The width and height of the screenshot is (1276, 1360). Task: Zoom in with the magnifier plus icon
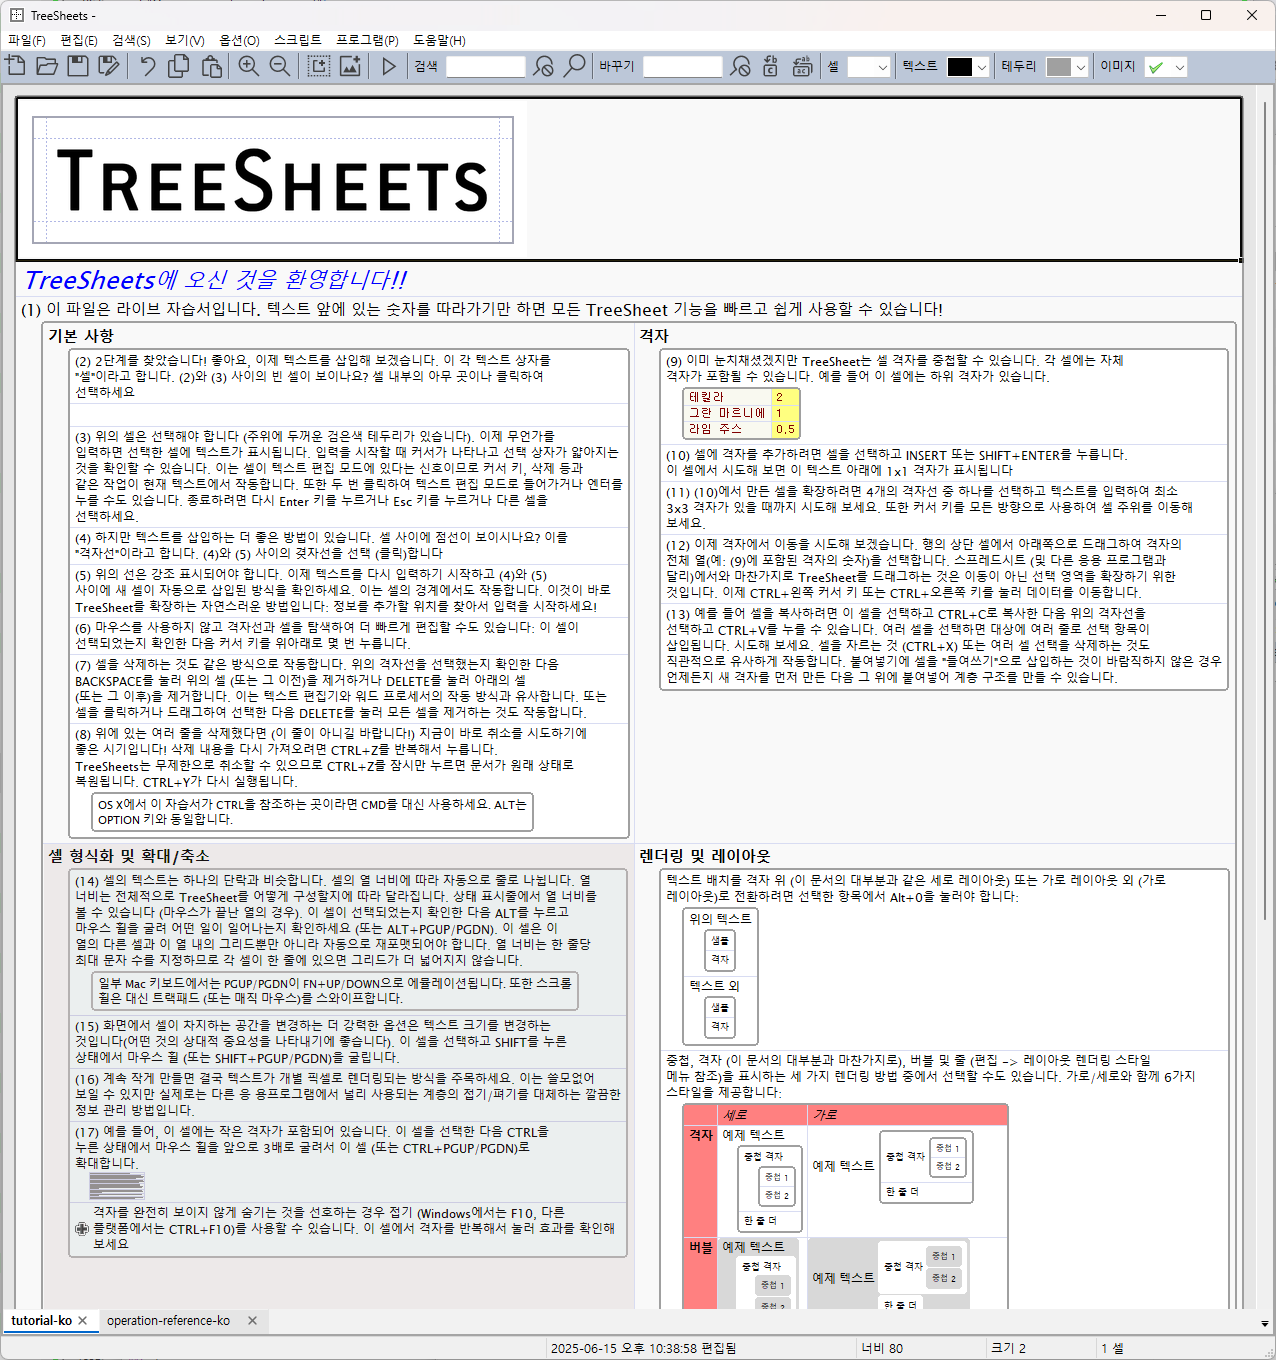tap(249, 66)
